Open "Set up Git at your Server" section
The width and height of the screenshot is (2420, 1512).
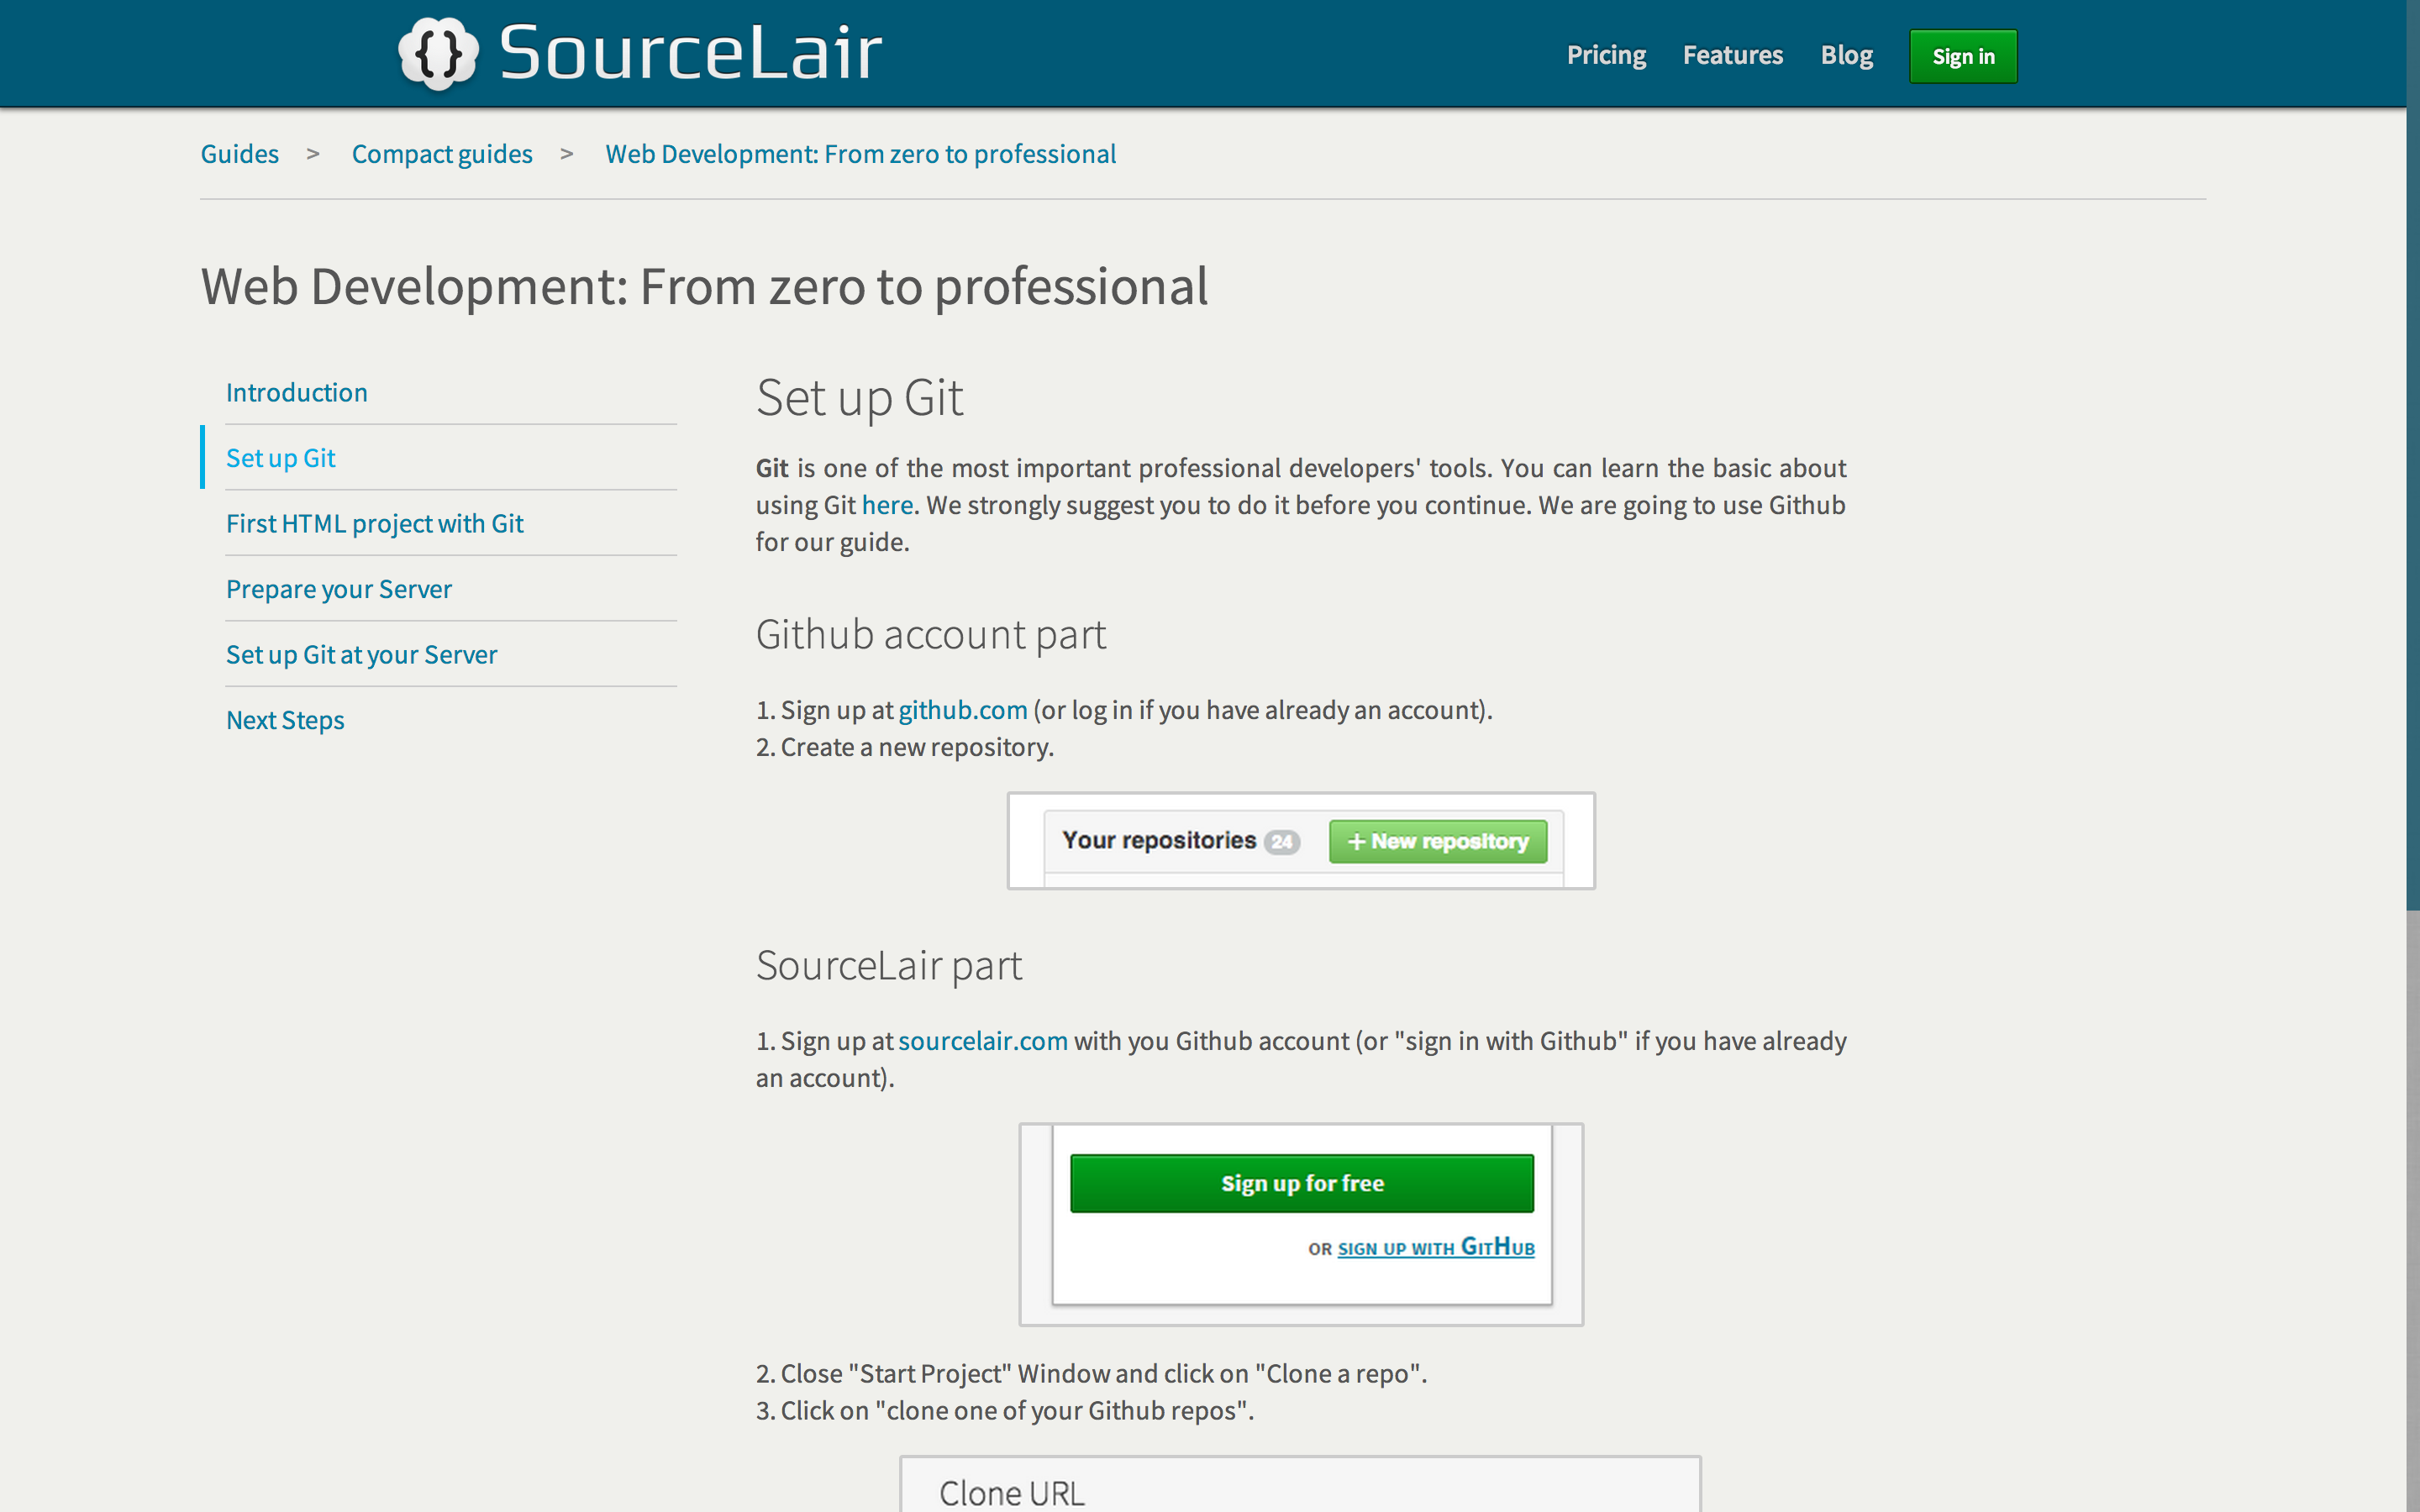pyautogui.click(x=361, y=654)
